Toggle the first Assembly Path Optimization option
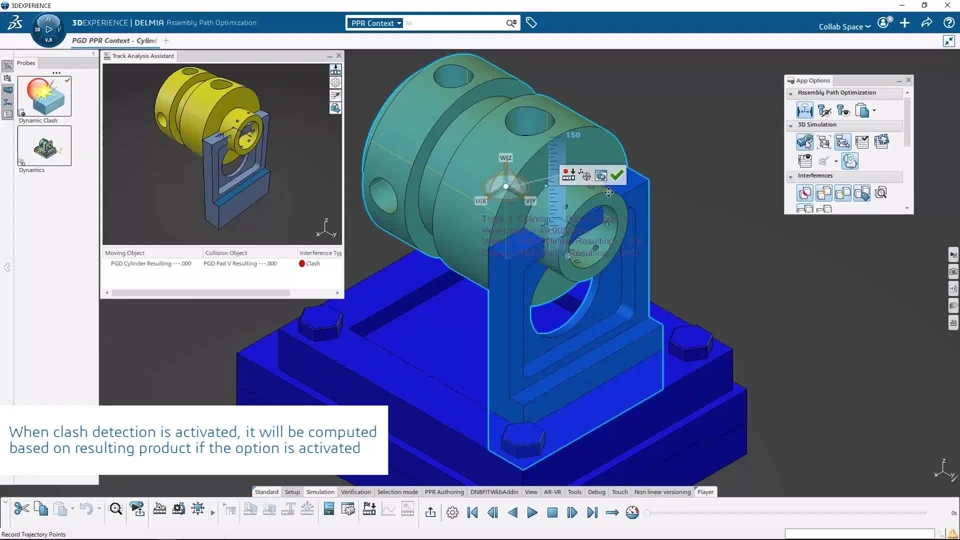Image resolution: width=960 pixels, height=540 pixels. pos(804,110)
